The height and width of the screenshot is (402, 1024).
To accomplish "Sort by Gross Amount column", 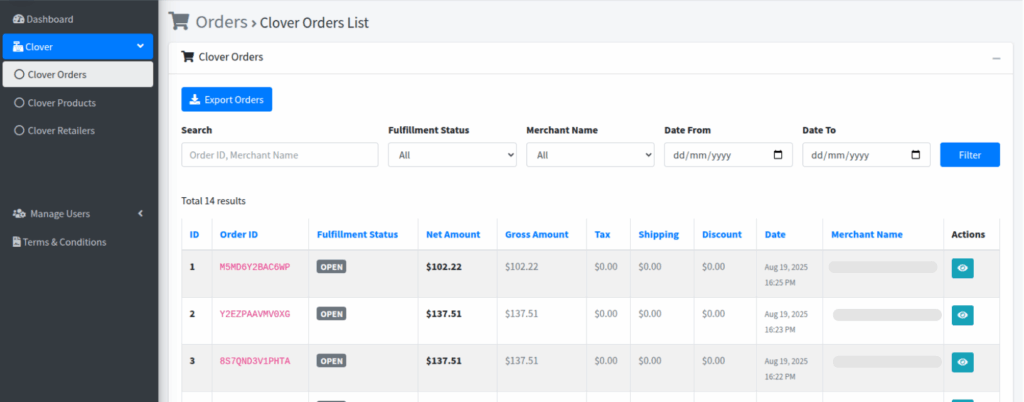I will [x=537, y=234].
